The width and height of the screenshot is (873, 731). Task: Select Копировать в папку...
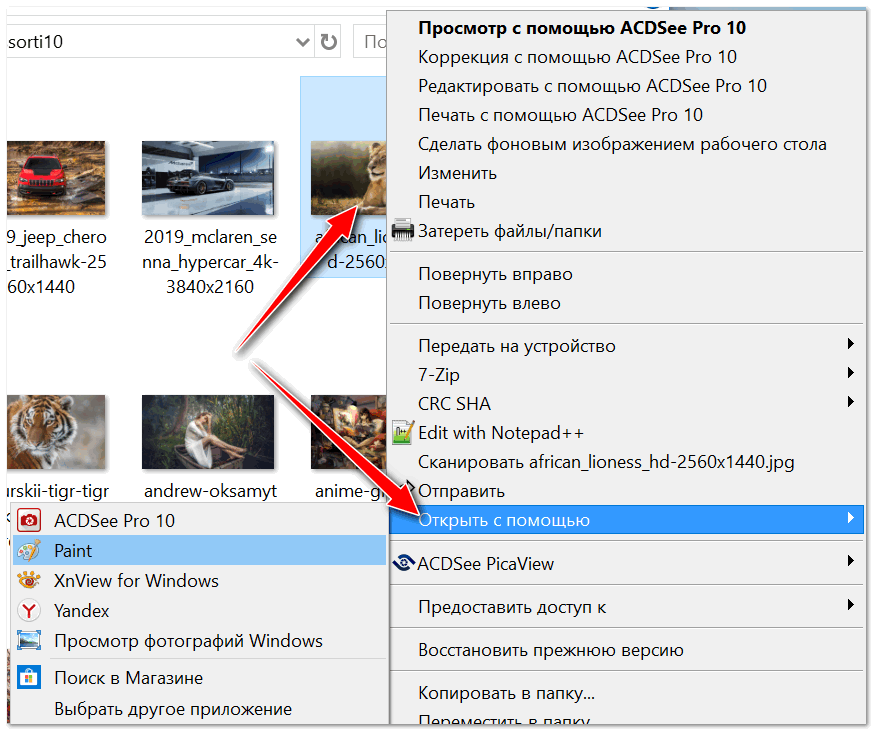[507, 693]
